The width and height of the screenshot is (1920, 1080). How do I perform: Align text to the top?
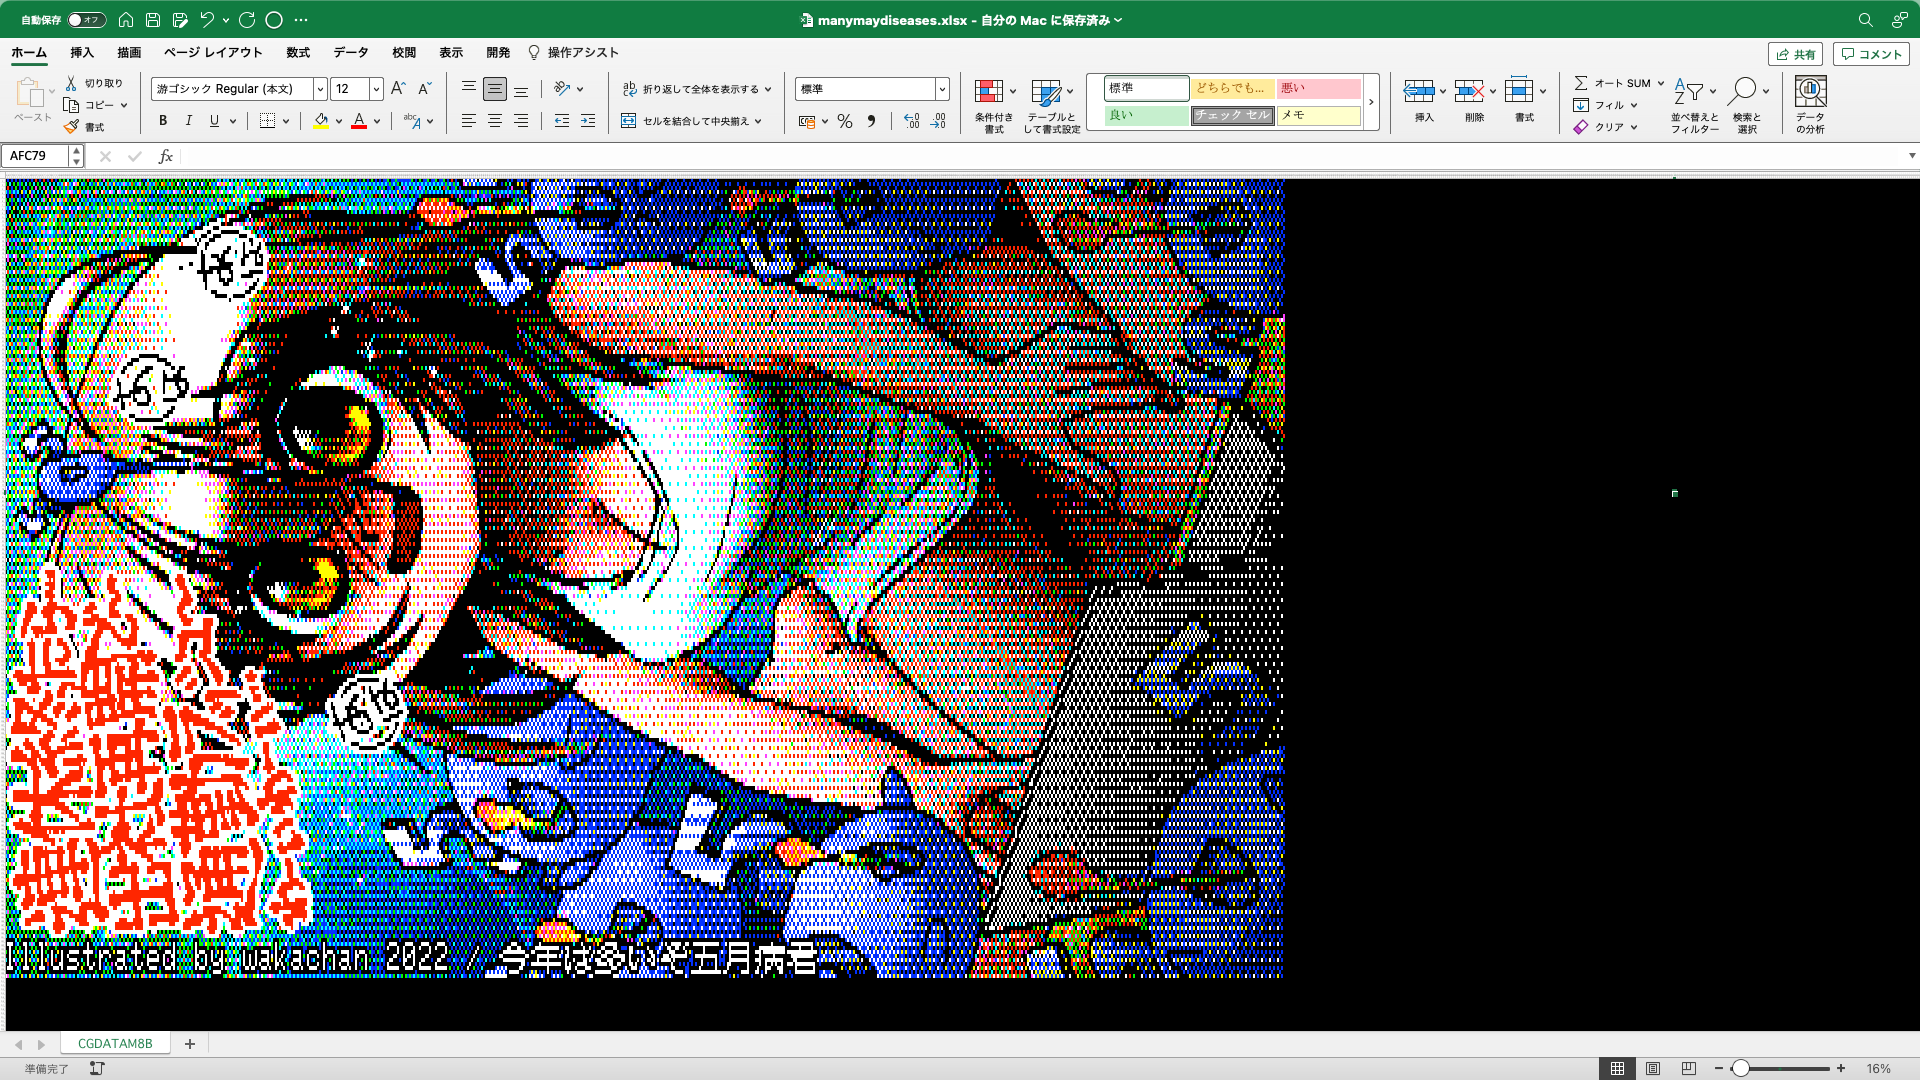(x=468, y=89)
